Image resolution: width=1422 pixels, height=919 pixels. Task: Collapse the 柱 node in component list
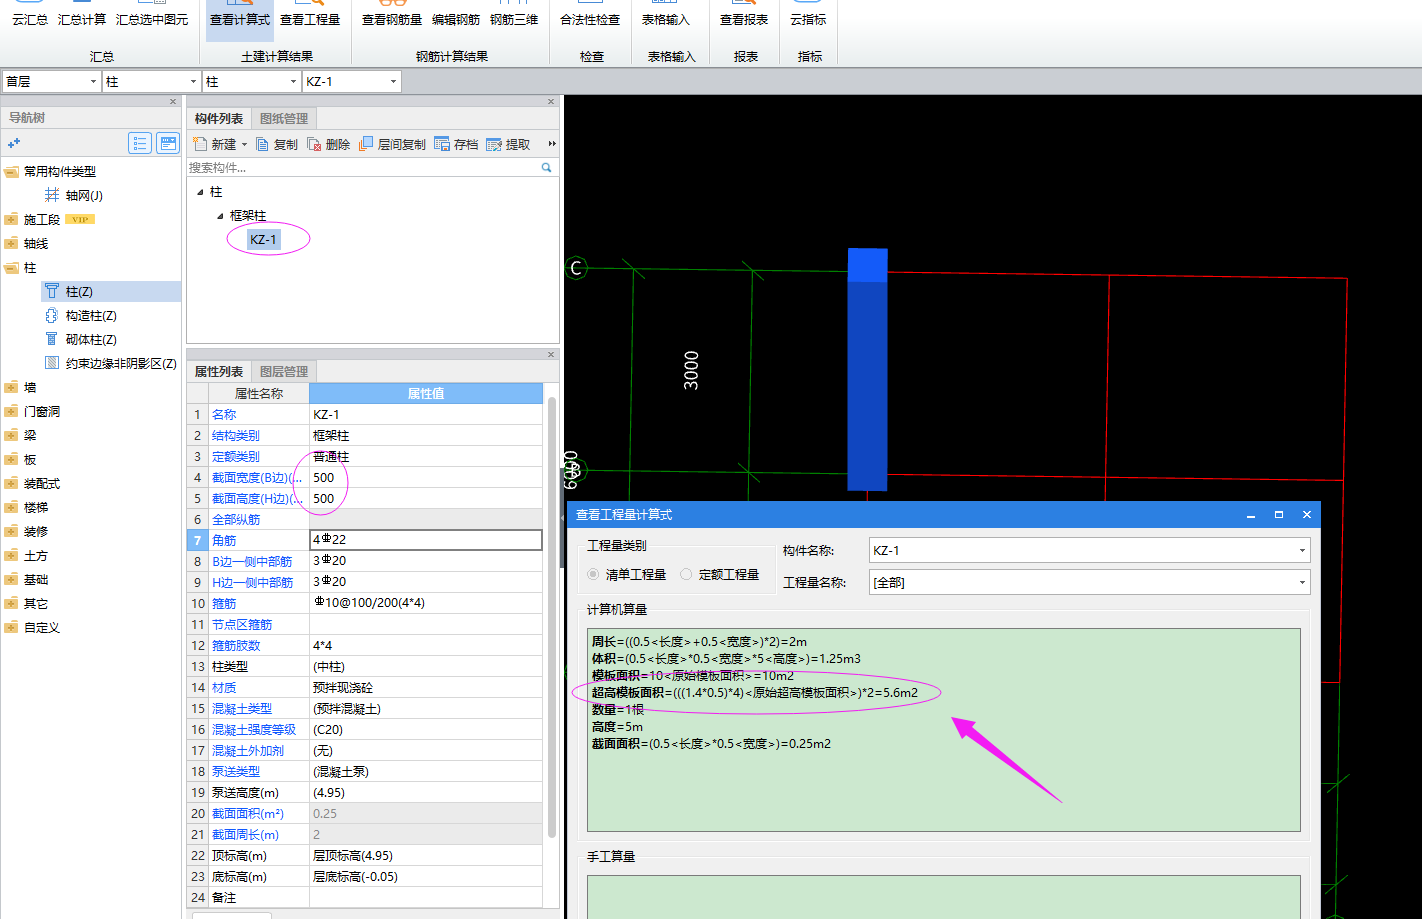pyautogui.click(x=200, y=192)
